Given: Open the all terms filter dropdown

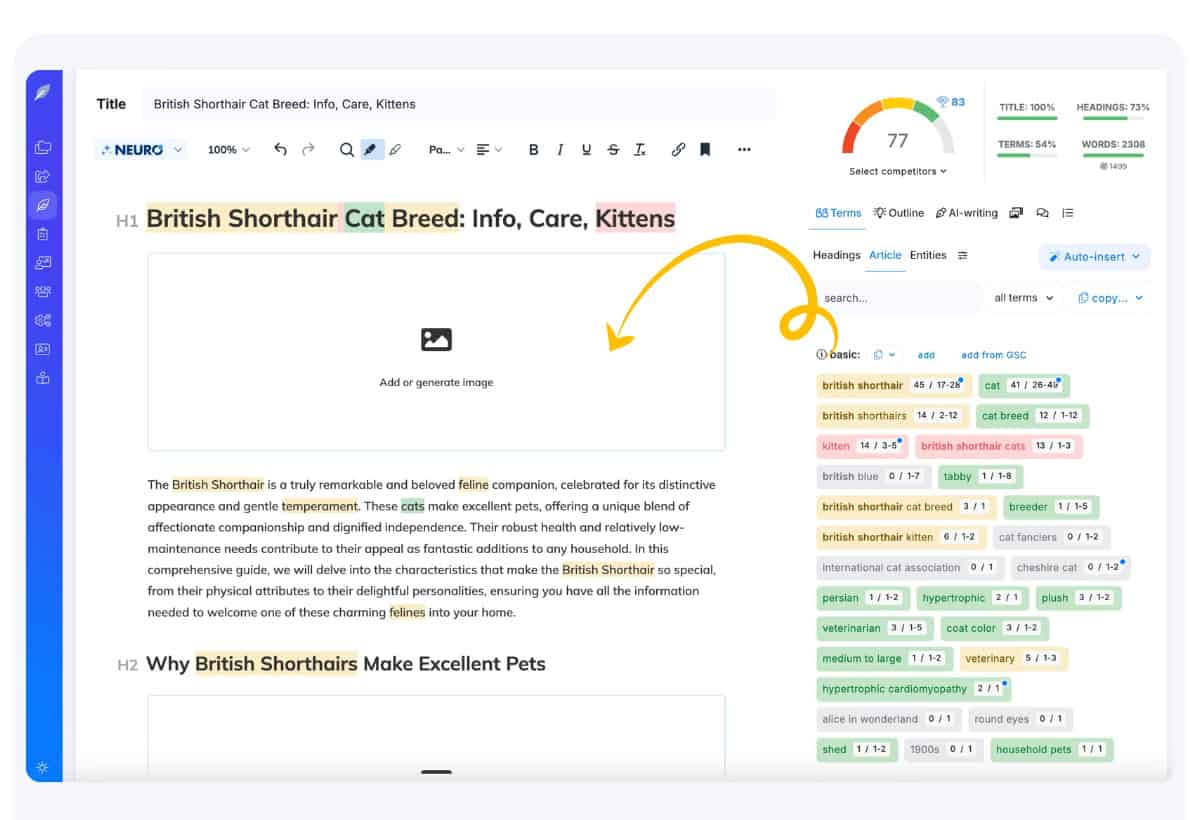Looking at the screenshot, I should pos(1024,298).
